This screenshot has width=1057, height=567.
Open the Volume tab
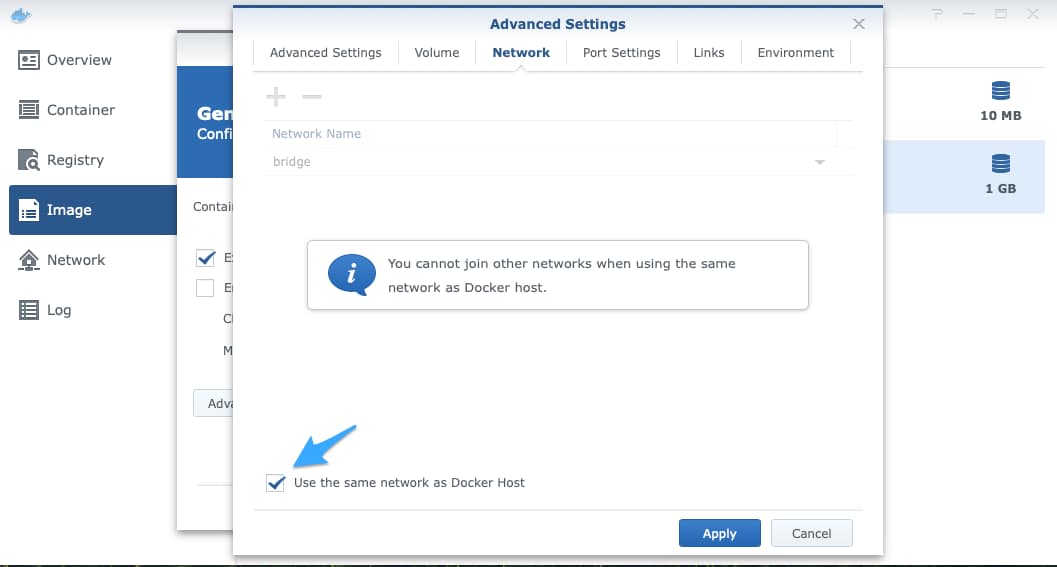click(x=437, y=53)
